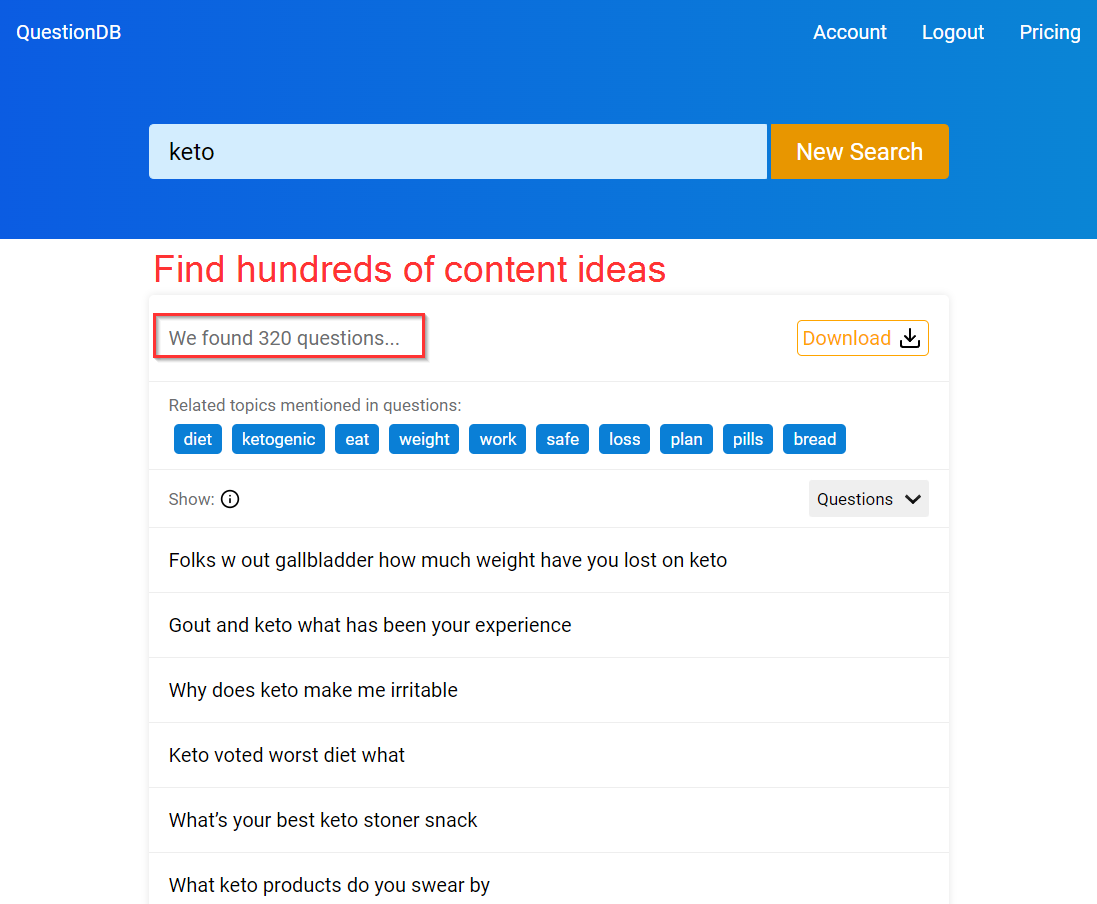Select Logout in the top navigation
Viewport: 1097px width, 904px height.
point(952,32)
